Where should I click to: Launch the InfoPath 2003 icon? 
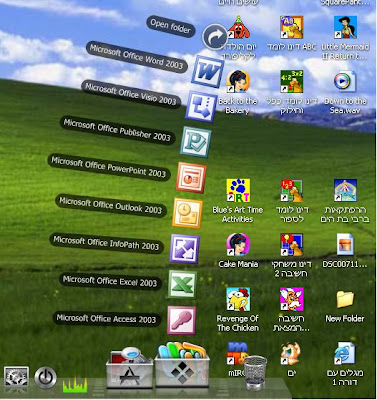point(184,249)
